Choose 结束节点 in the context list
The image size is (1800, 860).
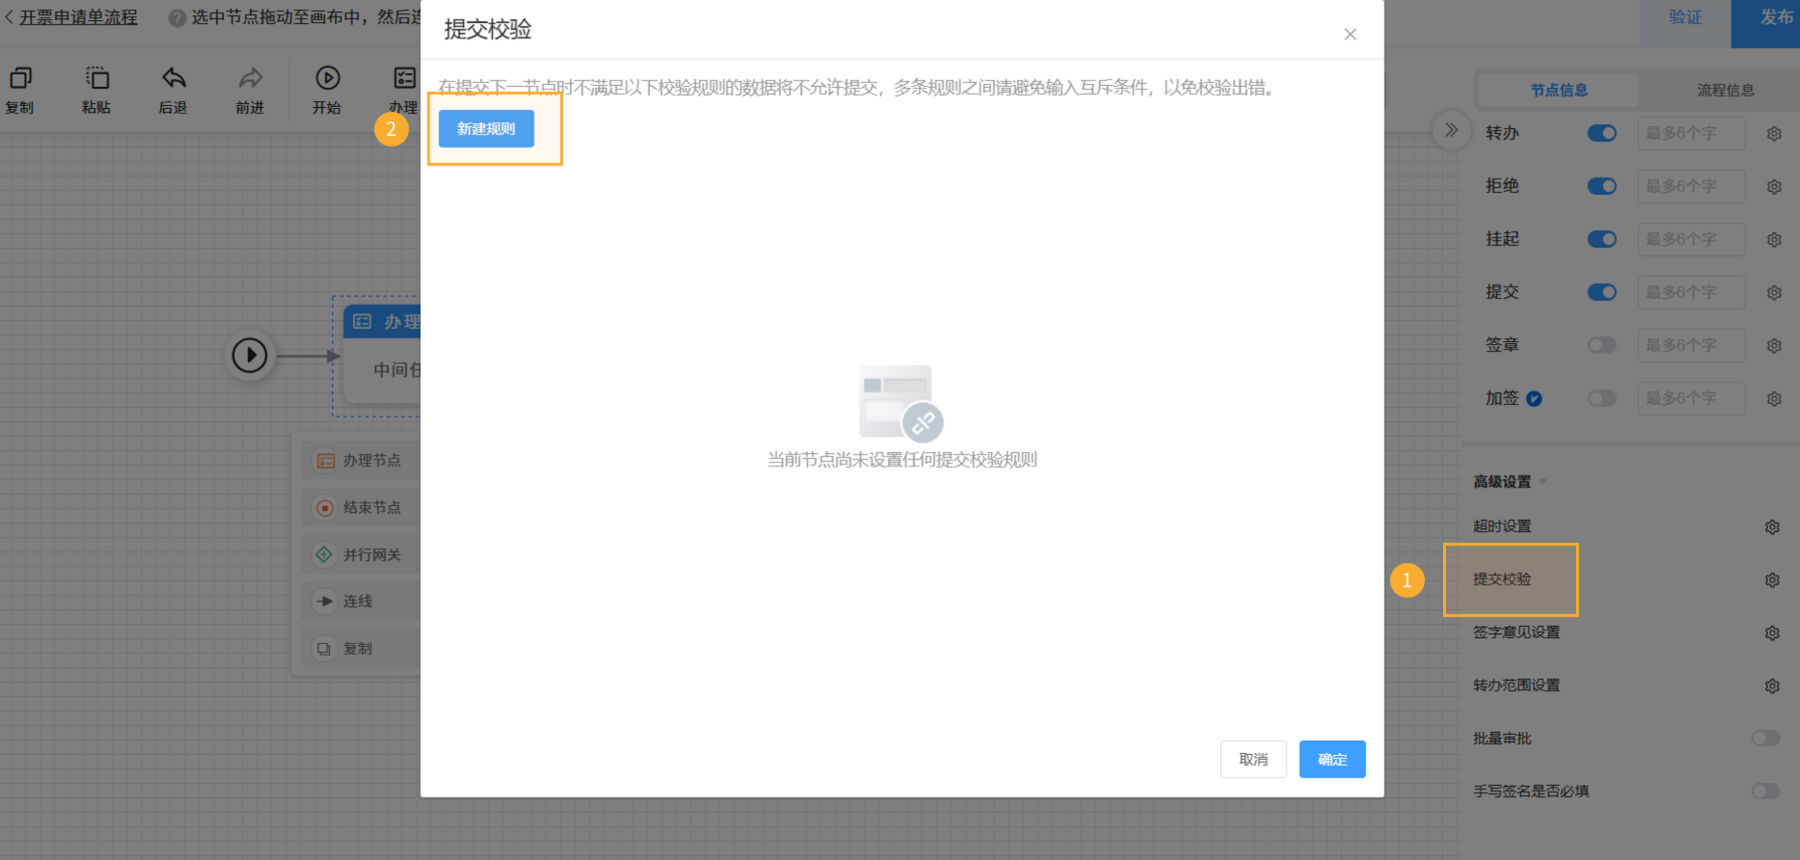coord(360,507)
